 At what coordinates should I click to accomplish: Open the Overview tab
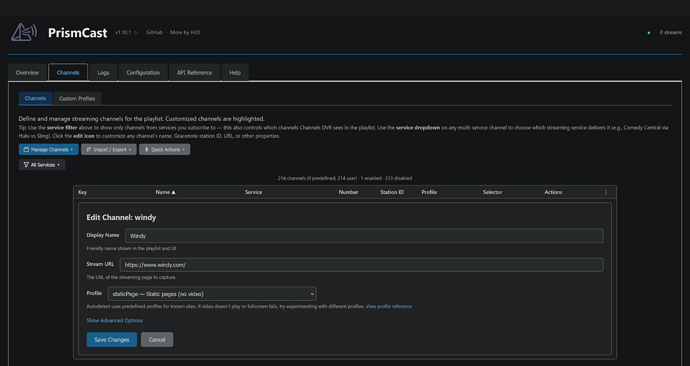(27, 73)
